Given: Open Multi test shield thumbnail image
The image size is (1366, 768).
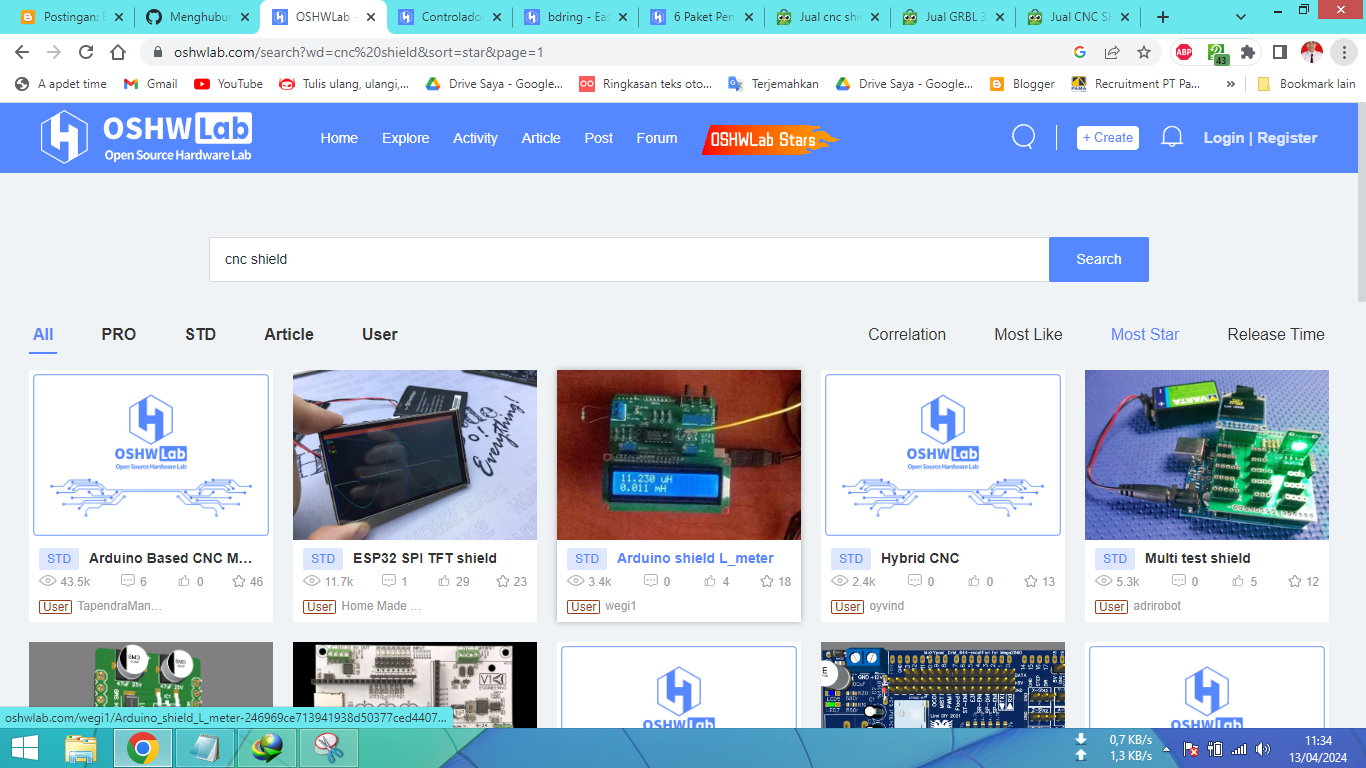Looking at the screenshot, I should click(1207, 455).
